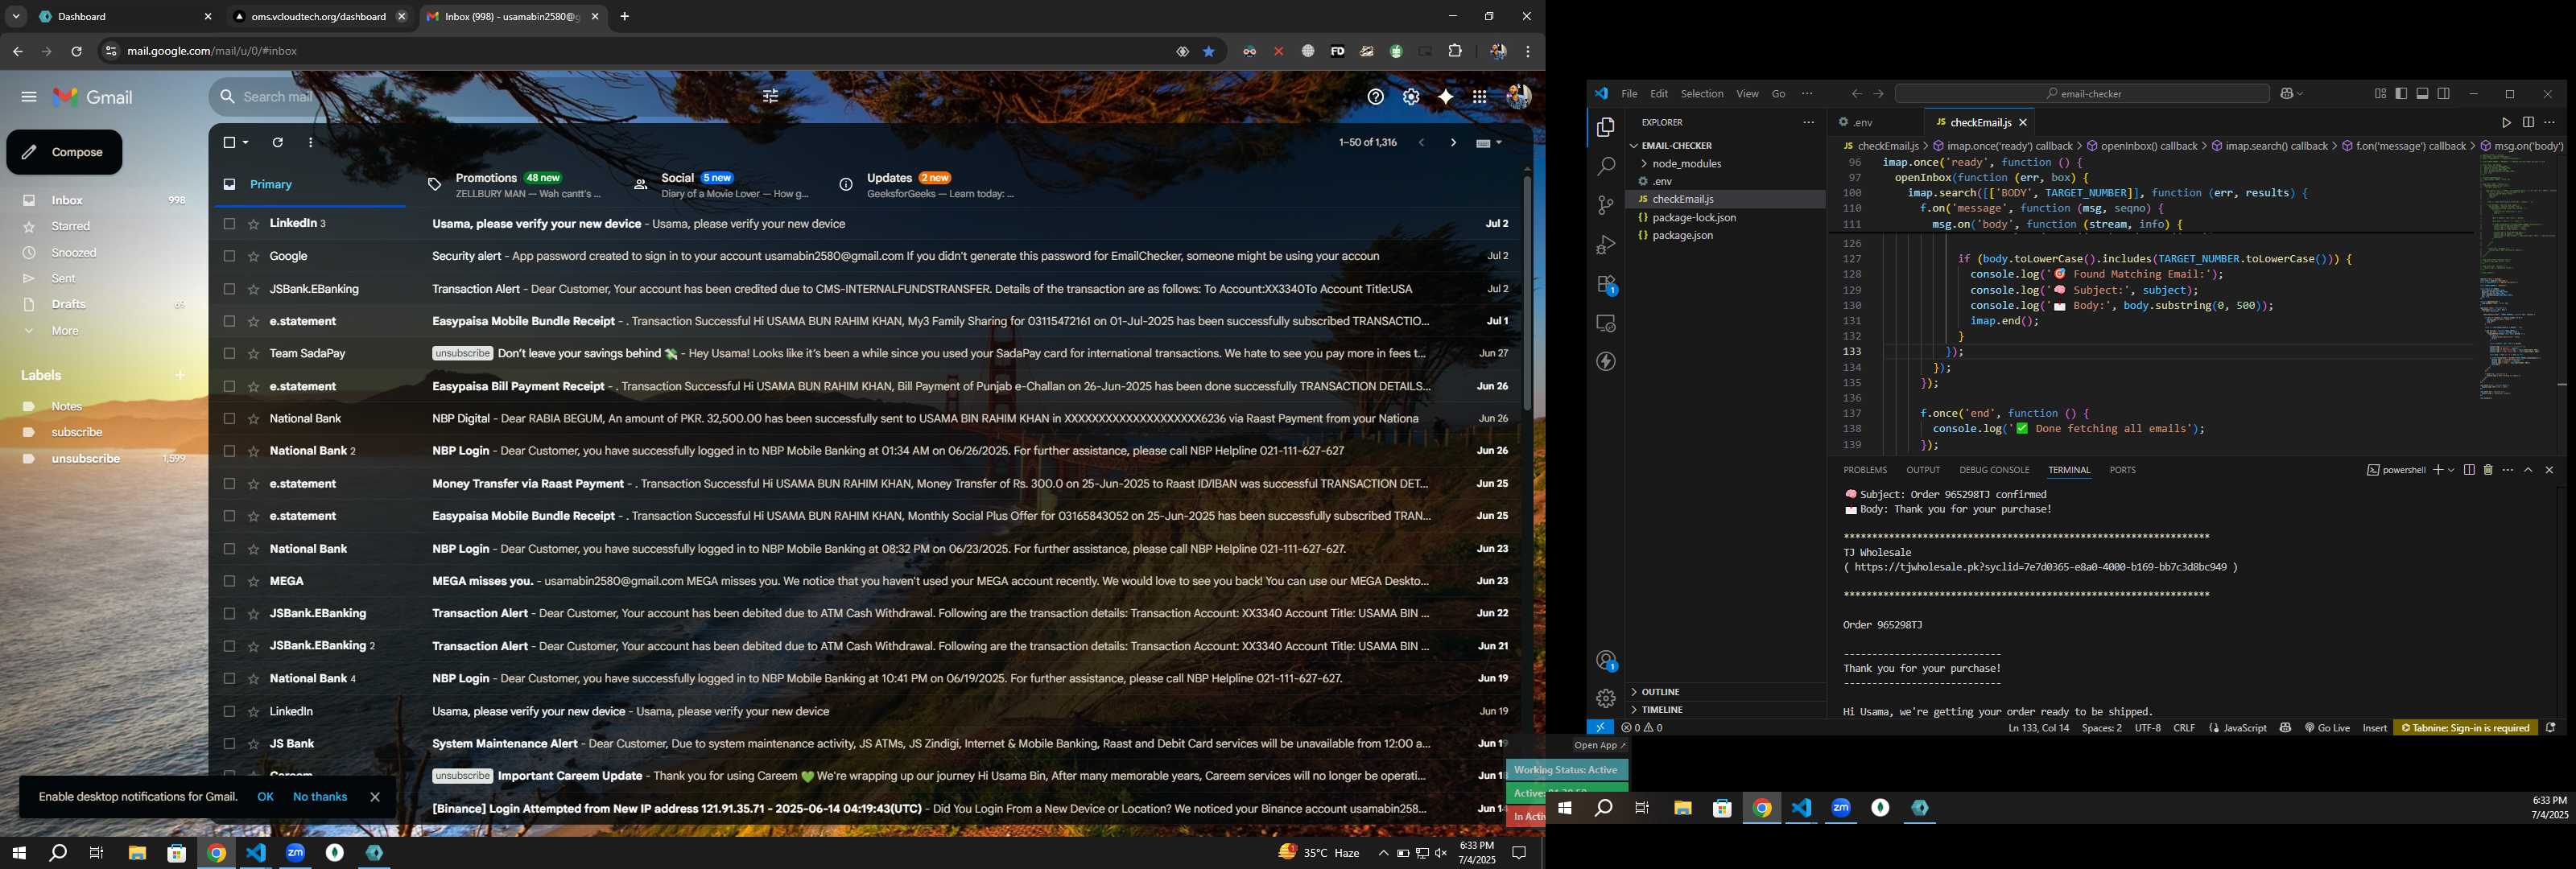The width and height of the screenshot is (2576, 869).
Task: Open Promotions tab in Gmail
Action: point(515,185)
